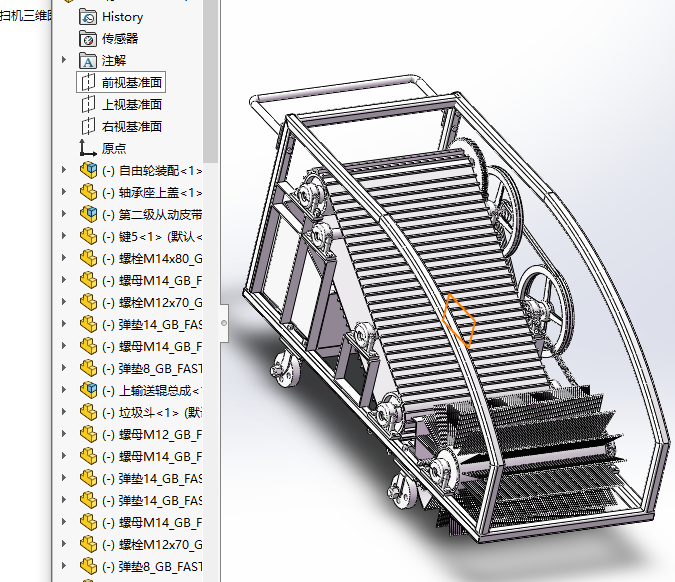Click the 第二级从动皮带 assembly icon
The height and width of the screenshot is (582, 675).
(88, 214)
